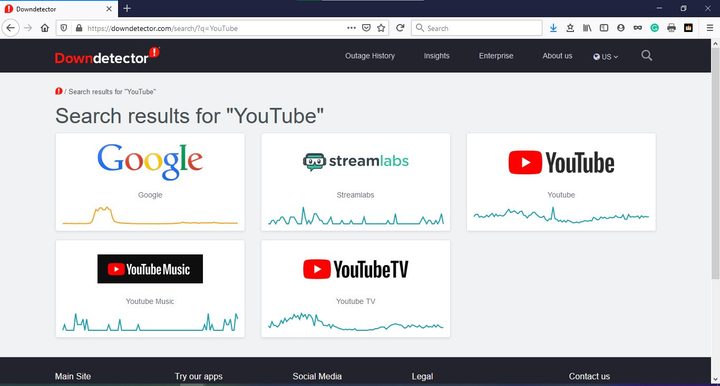Click the printer toolbar icon

coord(671,28)
